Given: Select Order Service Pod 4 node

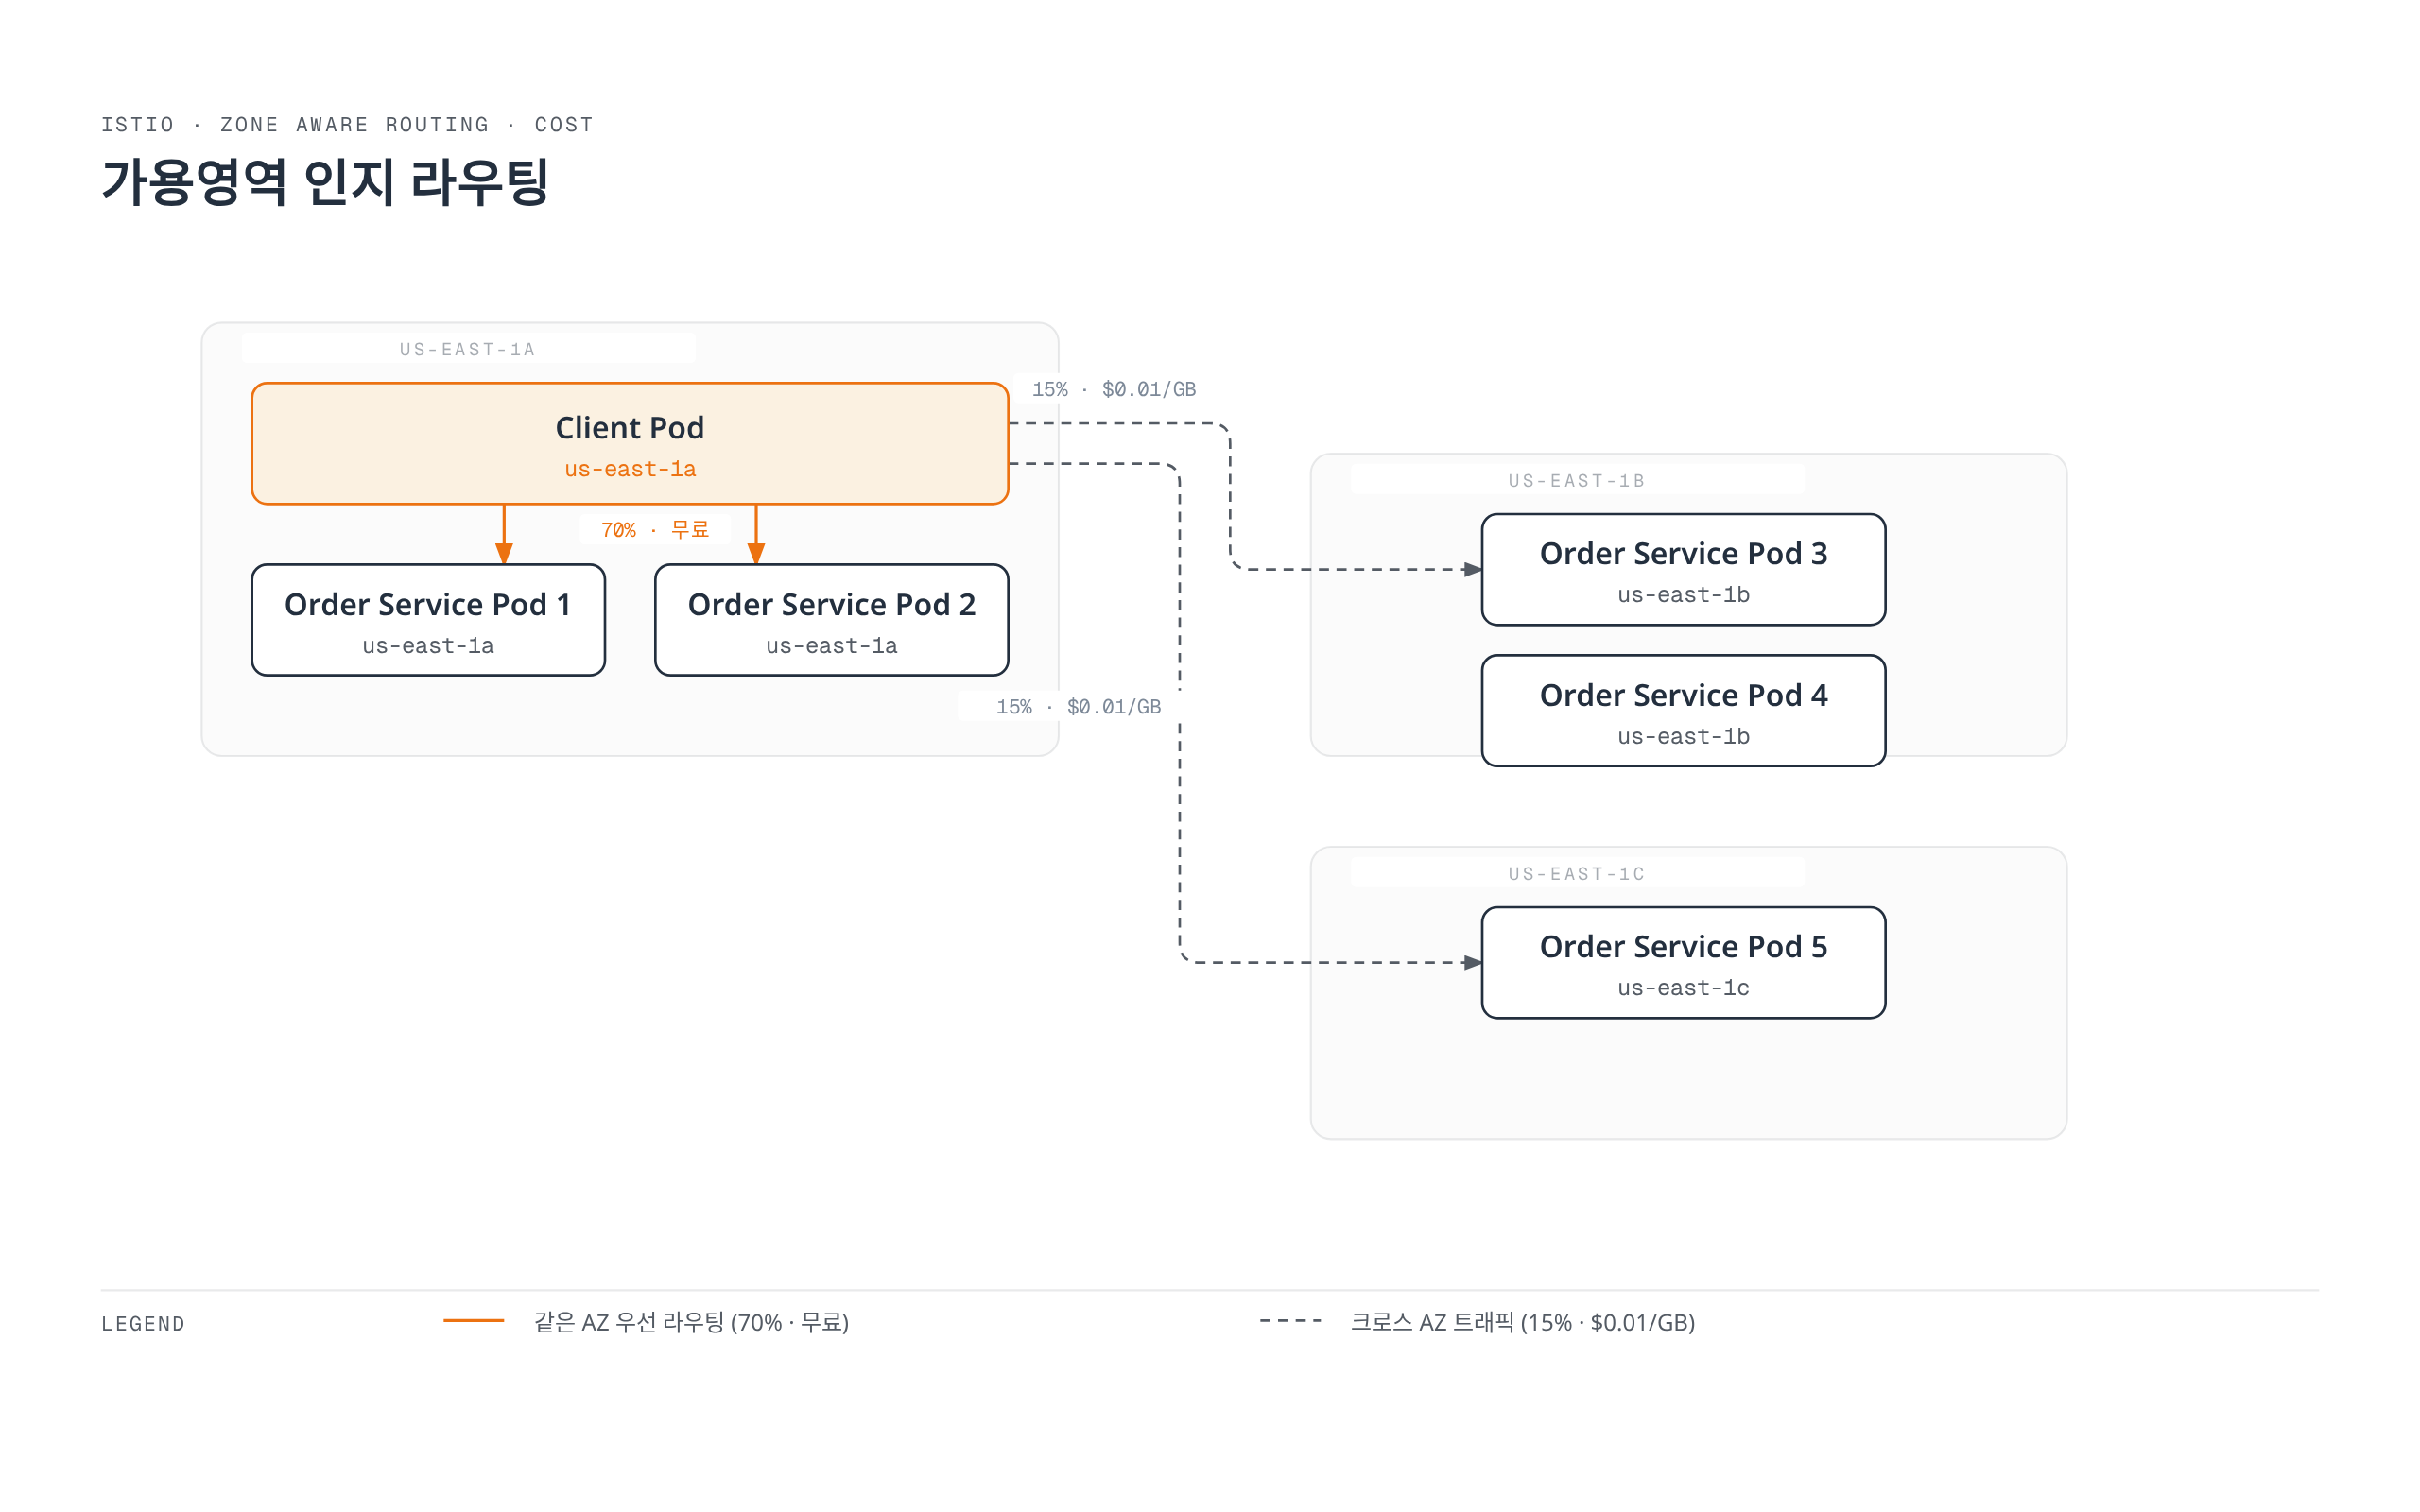Looking at the screenshot, I should (x=1683, y=711).
